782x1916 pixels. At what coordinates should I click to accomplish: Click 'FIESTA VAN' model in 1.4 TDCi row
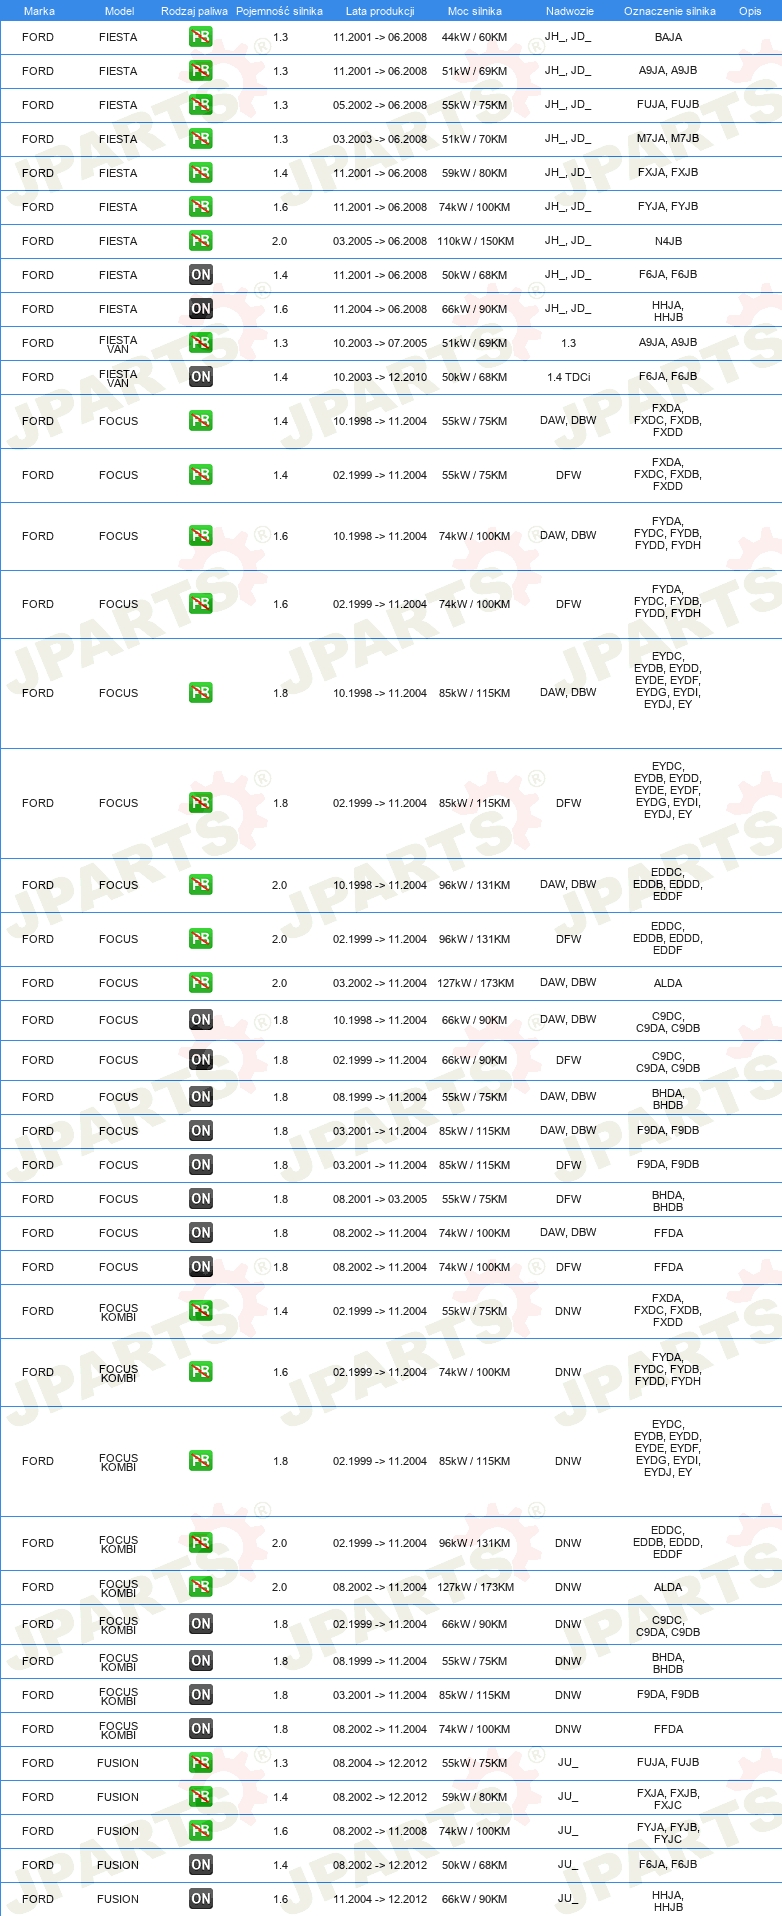coord(118,377)
